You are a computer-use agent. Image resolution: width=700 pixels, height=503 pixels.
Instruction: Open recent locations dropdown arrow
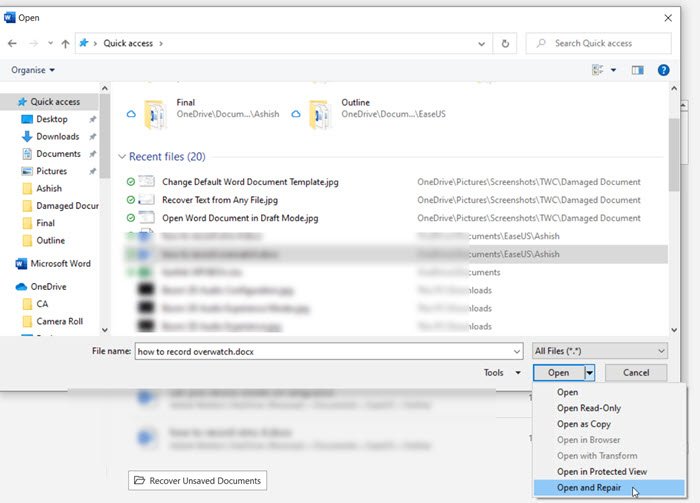[x=50, y=43]
